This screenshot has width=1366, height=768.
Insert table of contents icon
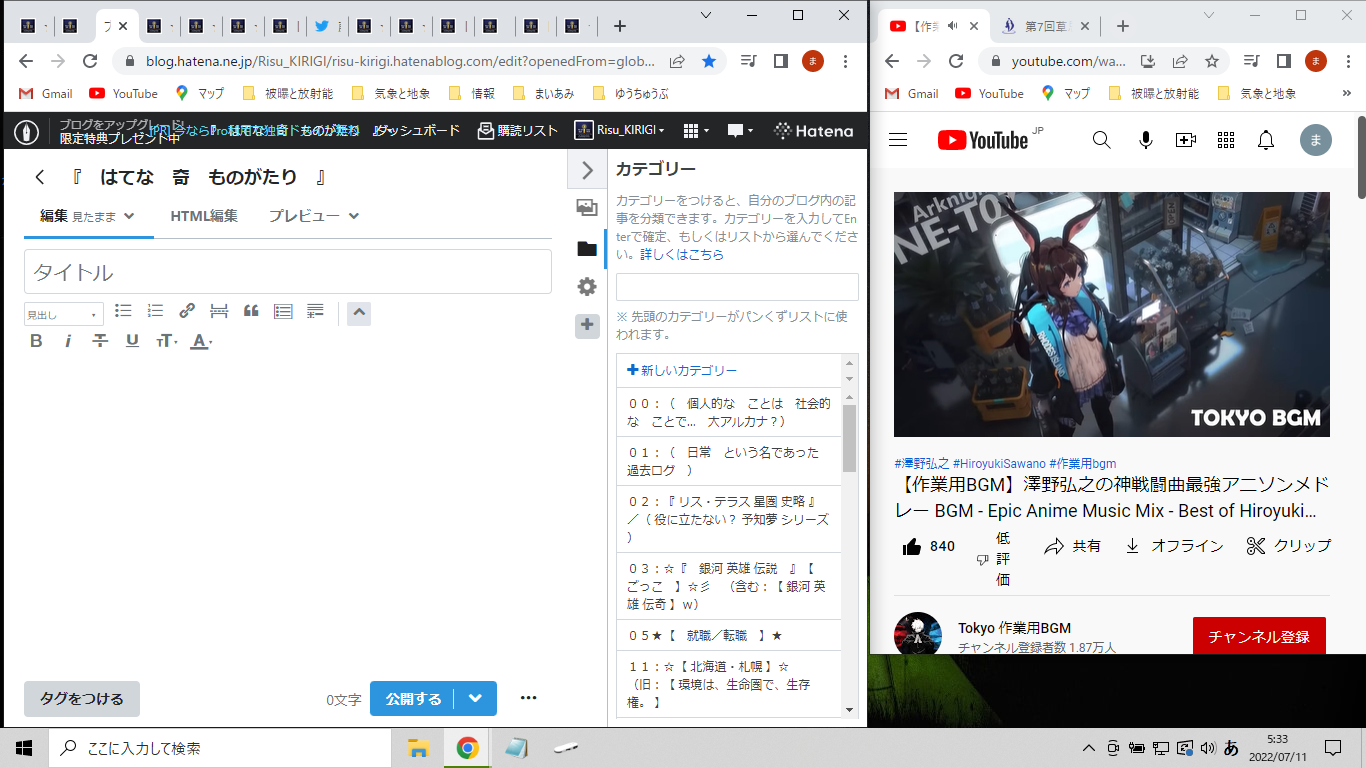tap(283, 311)
